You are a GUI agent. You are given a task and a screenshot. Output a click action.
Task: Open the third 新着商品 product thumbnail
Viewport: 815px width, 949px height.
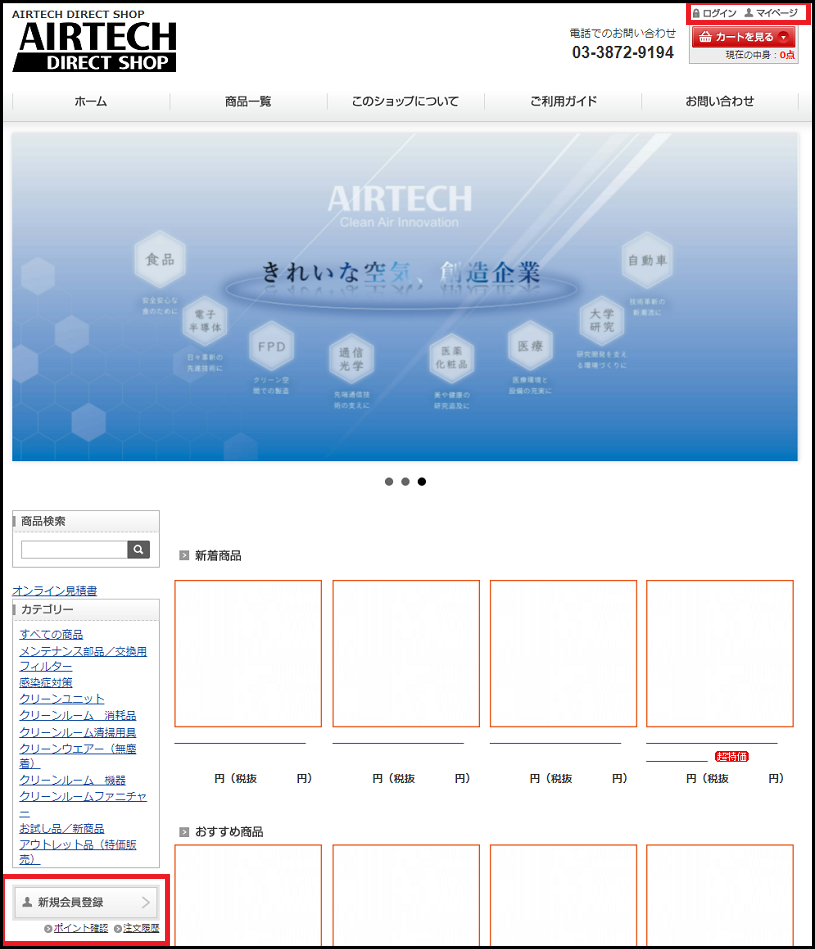(563, 654)
